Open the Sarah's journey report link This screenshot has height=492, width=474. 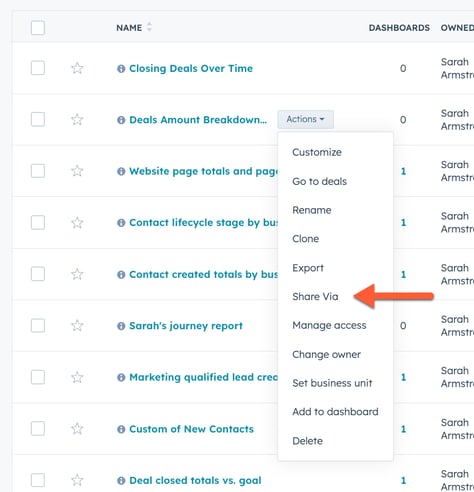pyautogui.click(x=186, y=326)
